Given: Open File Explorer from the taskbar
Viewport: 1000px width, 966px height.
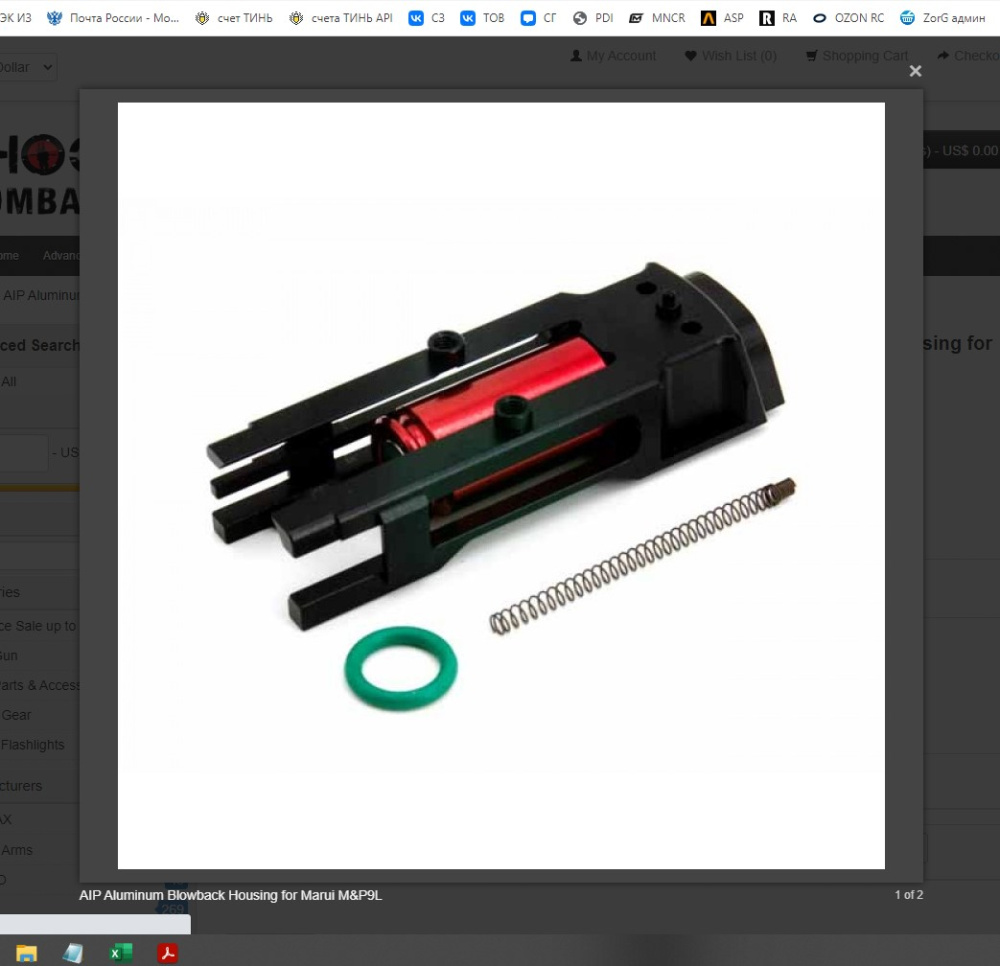Looking at the screenshot, I should point(26,953).
